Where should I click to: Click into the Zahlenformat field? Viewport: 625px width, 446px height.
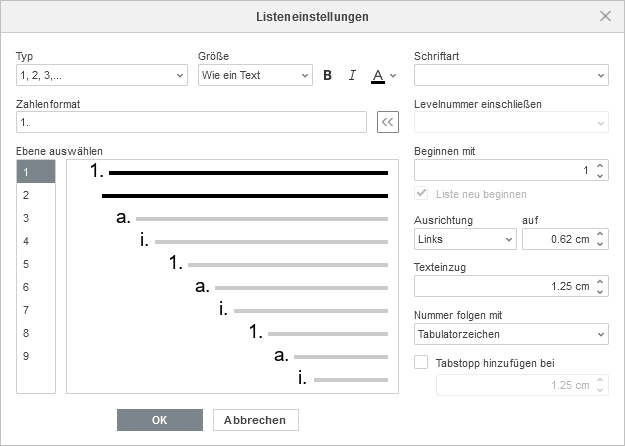[x=191, y=122]
